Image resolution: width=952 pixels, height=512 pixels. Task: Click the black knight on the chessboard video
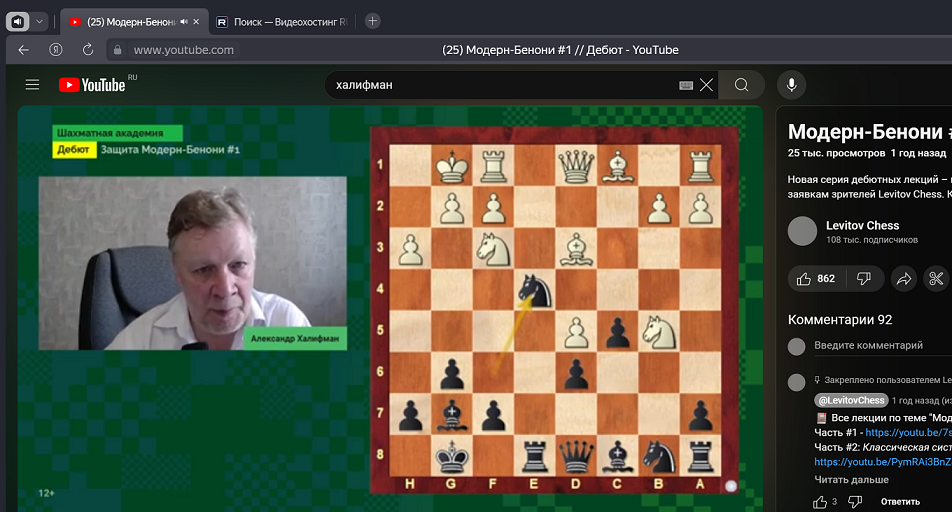click(x=535, y=290)
